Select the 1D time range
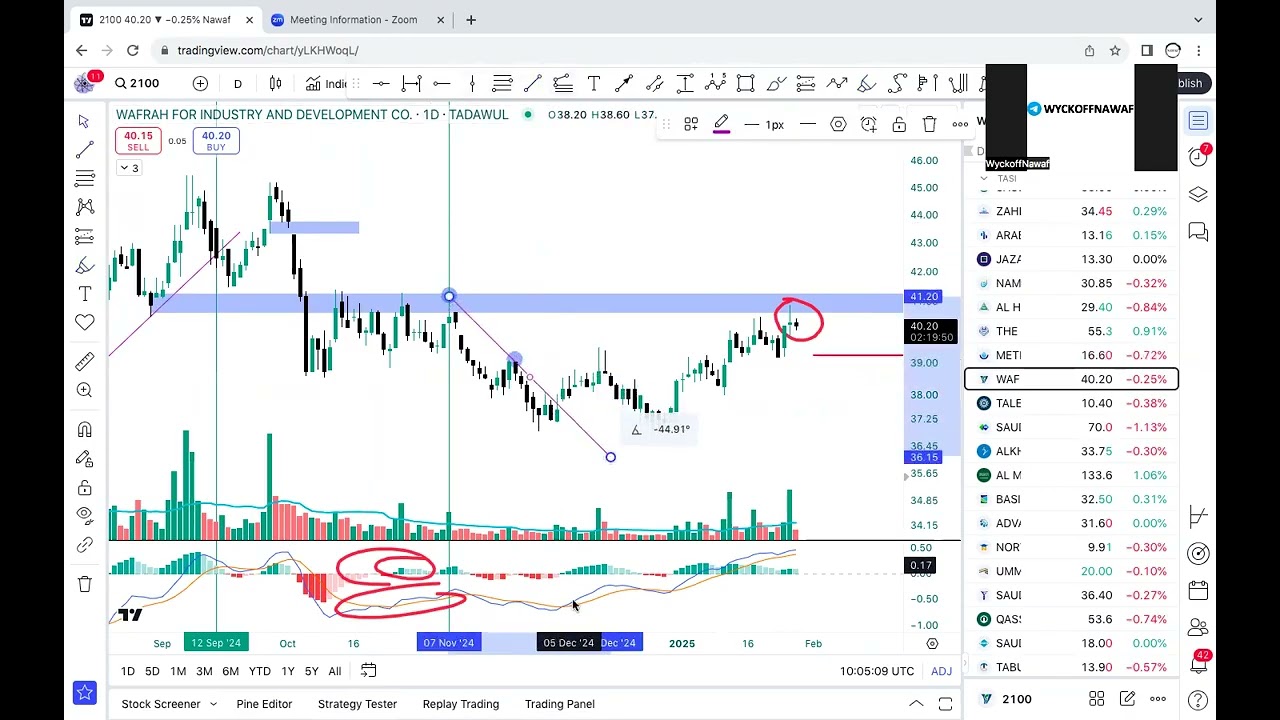The image size is (1280, 720). click(x=128, y=671)
